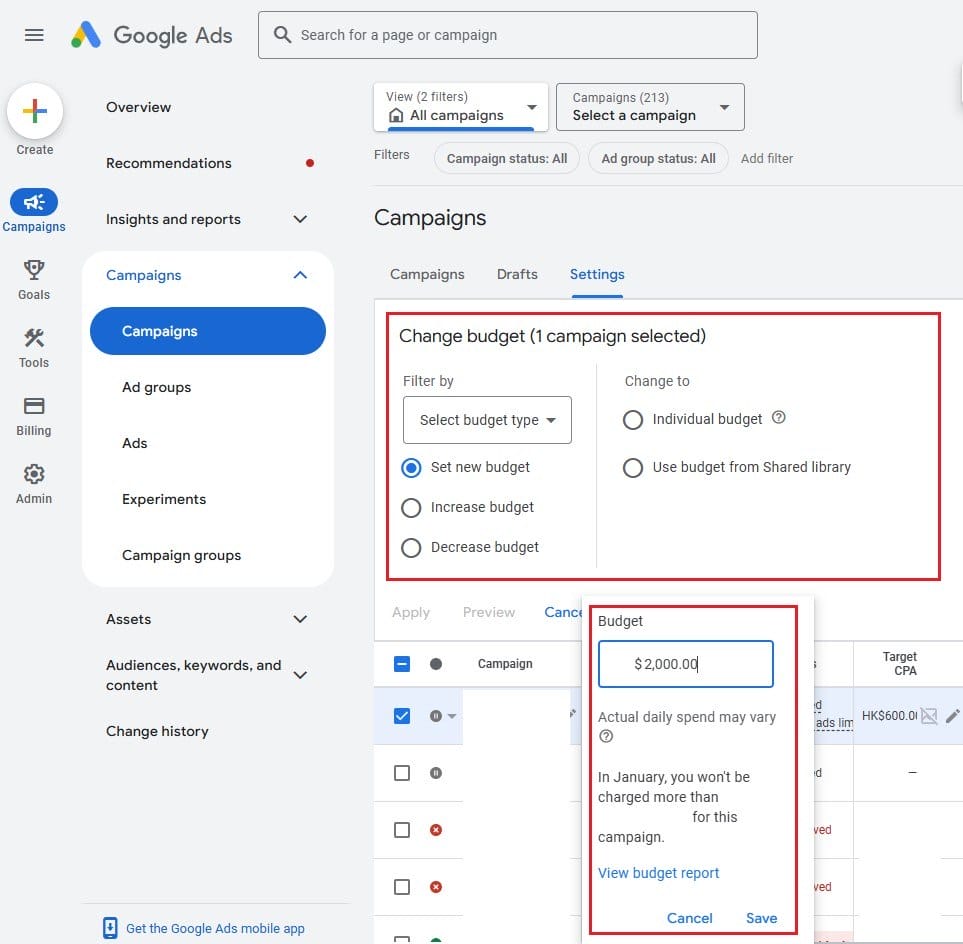Save the new budget amount
The width and height of the screenshot is (963, 944).
click(x=761, y=918)
